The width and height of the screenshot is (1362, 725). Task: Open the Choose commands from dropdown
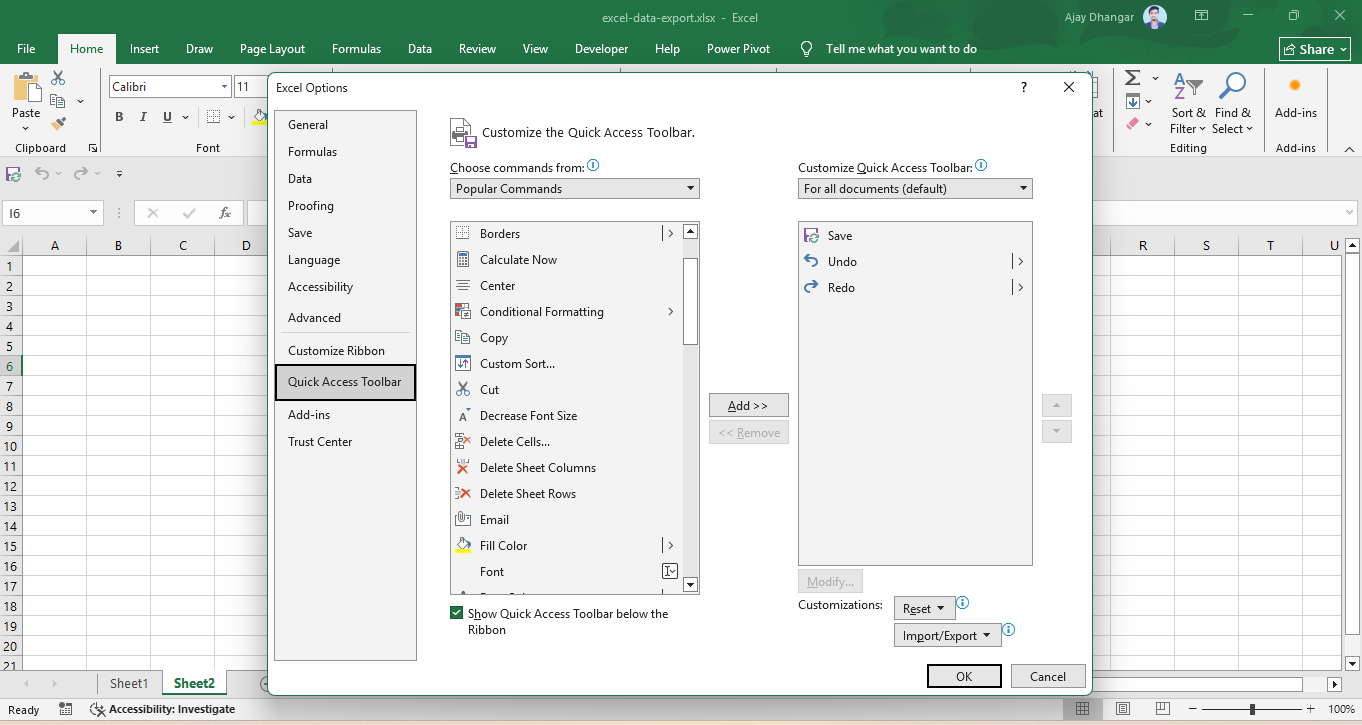tap(575, 188)
